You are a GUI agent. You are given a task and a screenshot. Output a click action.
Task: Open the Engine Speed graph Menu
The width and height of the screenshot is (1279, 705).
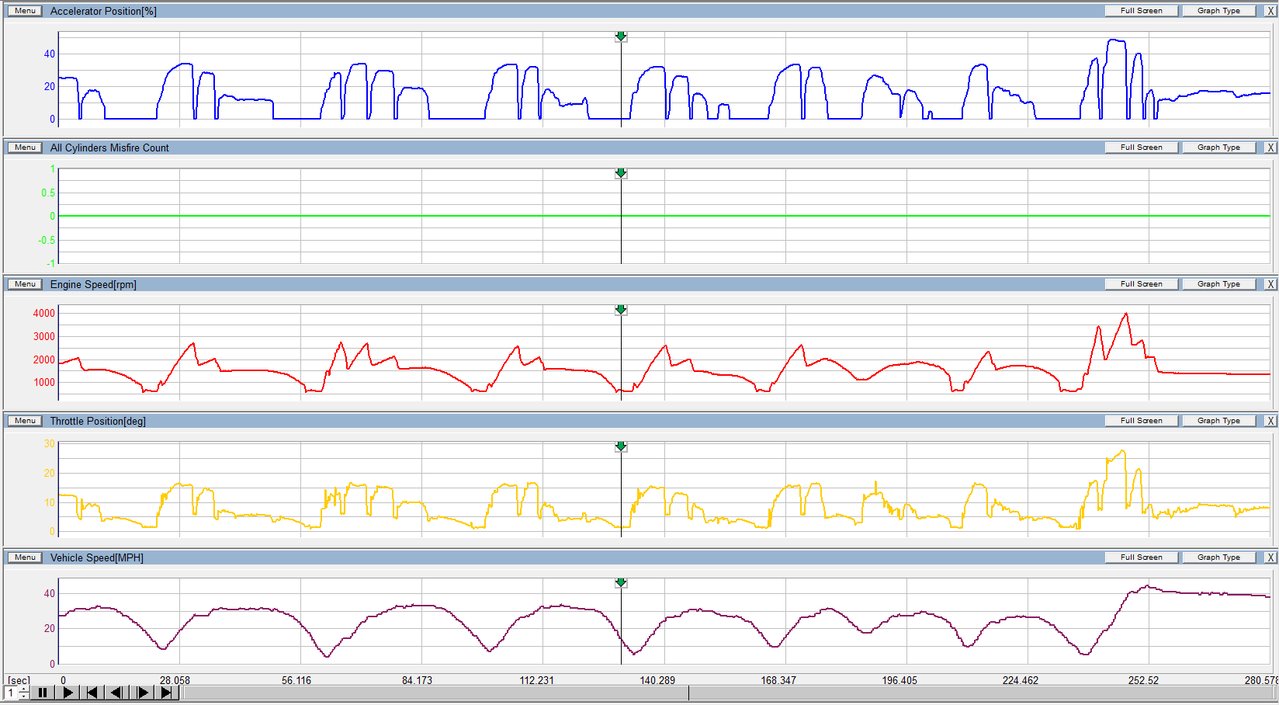pos(25,284)
